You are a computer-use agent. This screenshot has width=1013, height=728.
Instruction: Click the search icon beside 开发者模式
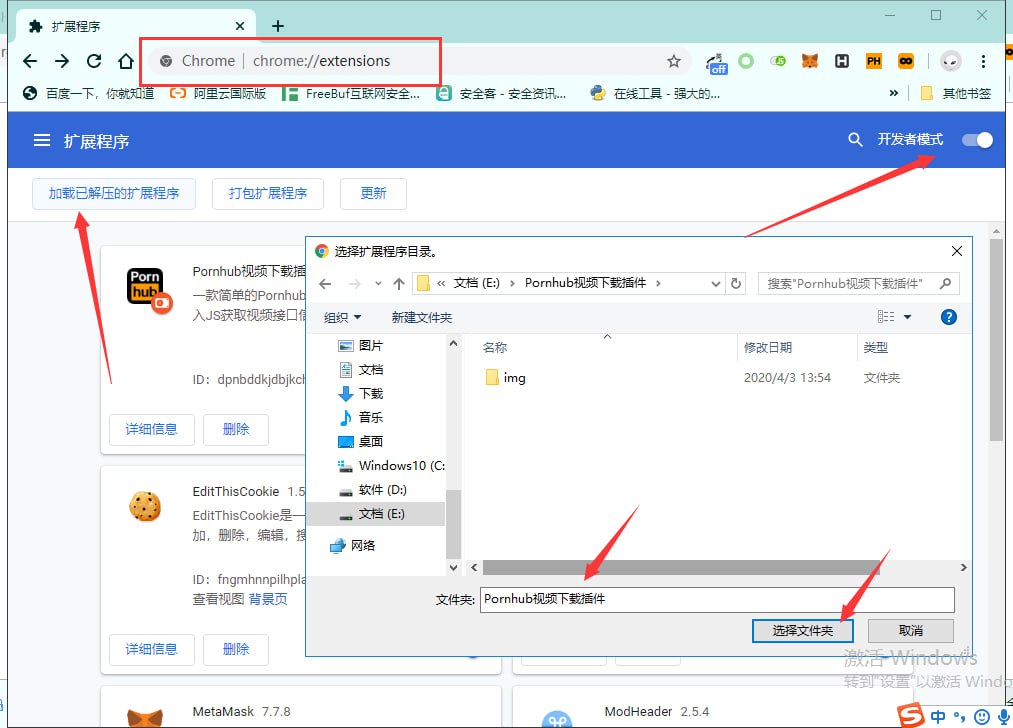point(855,140)
